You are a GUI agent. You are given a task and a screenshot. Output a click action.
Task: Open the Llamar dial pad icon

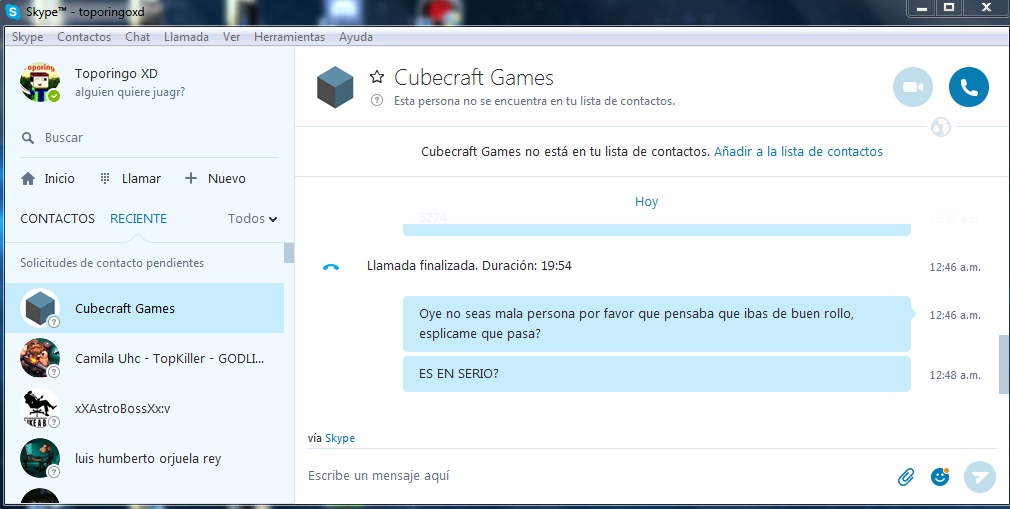pyautogui.click(x=105, y=178)
